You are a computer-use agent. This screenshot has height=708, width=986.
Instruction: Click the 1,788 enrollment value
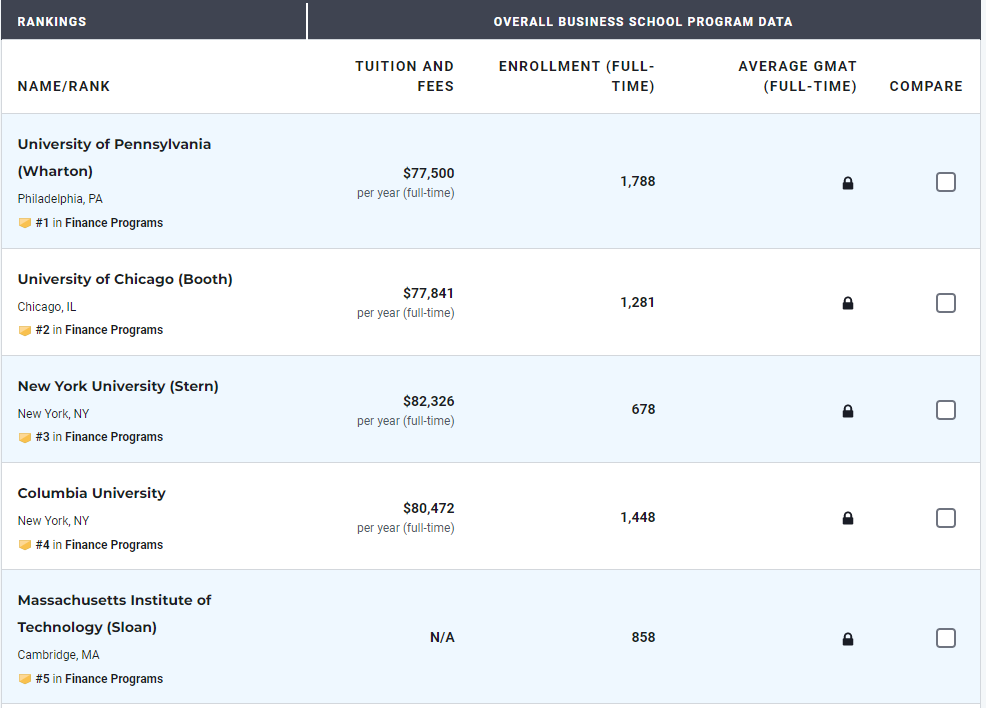(x=638, y=182)
